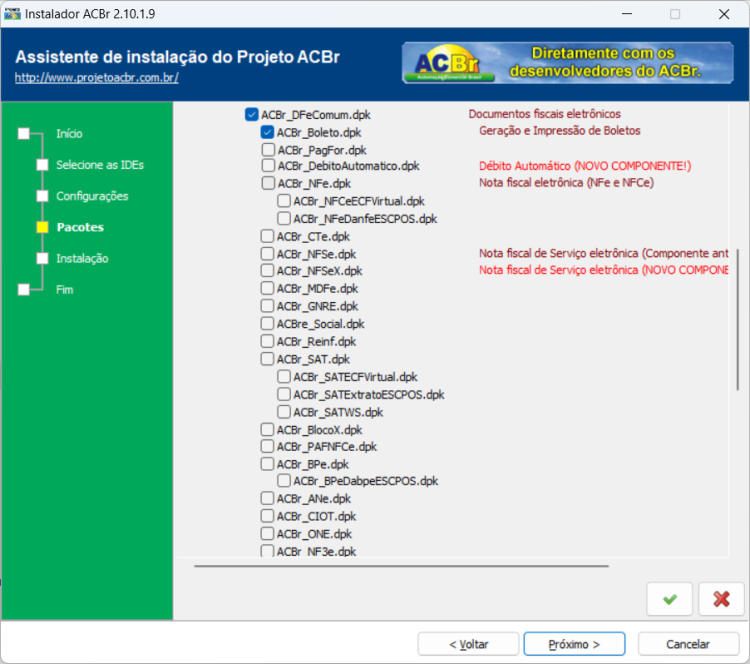Click the Voltar button
The image size is (750, 664).
tap(468, 644)
